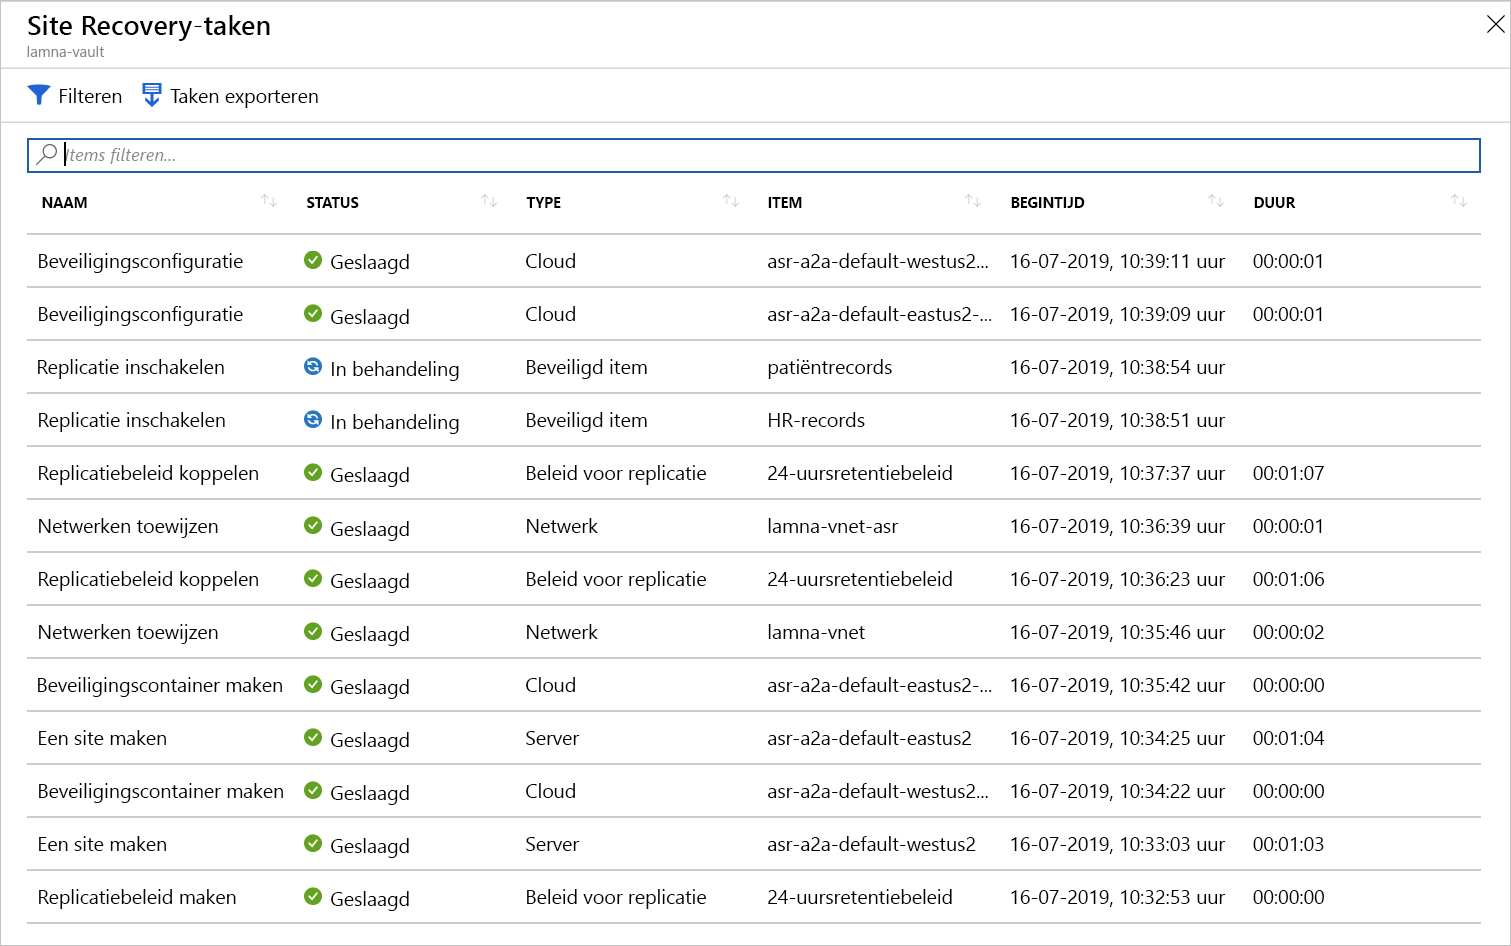This screenshot has height=946, width=1511.
Task: Click 'Beveiligd item' type for patiëntrecords
Action: (586, 367)
